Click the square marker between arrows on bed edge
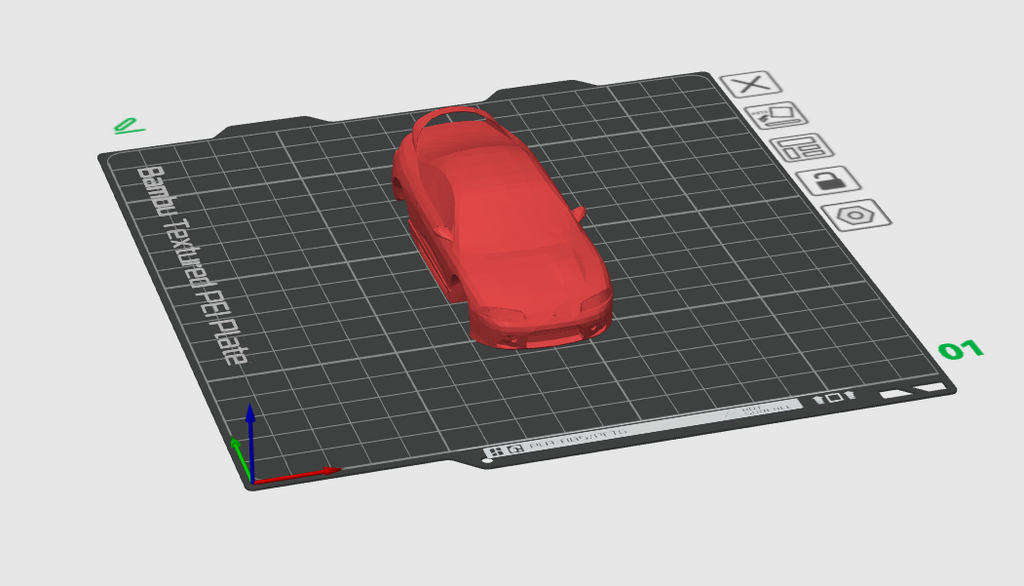The height and width of the screenshot is (586, 1024). coord(834,397)
